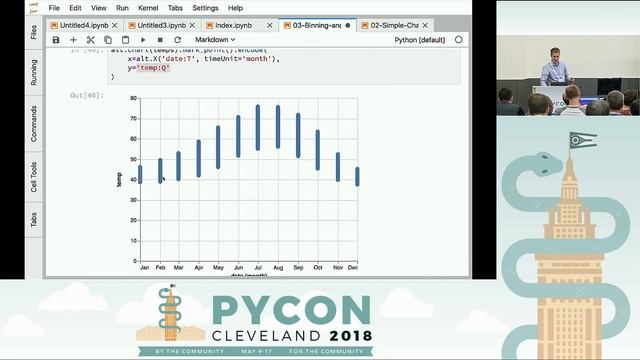
Task: Click the February temperature bar in chart
Action: click(160, 171)
